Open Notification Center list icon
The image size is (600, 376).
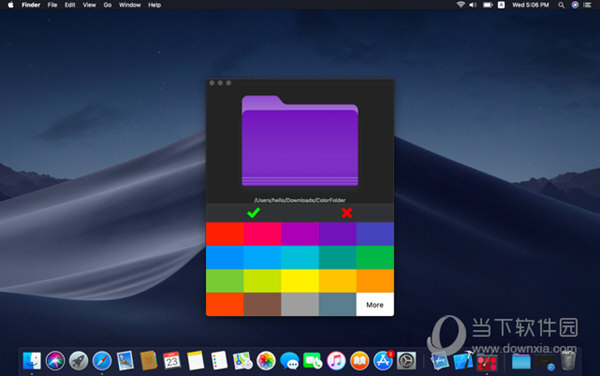[587, 5]
